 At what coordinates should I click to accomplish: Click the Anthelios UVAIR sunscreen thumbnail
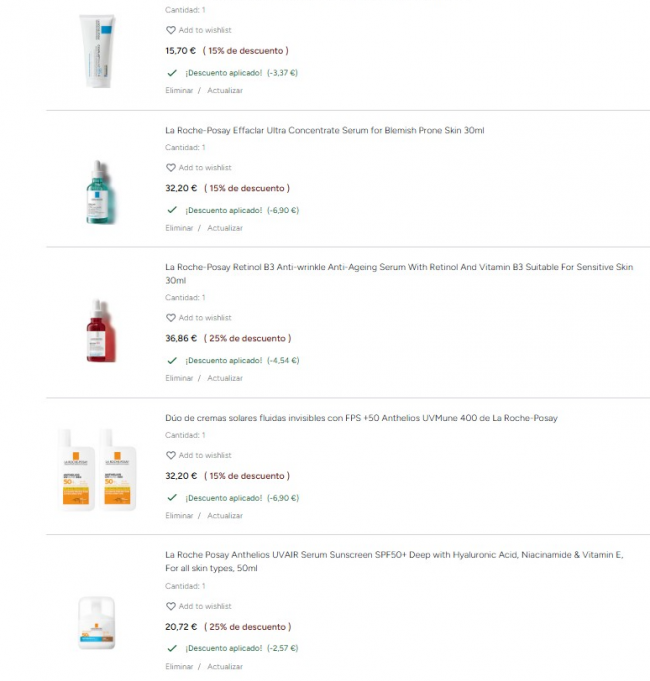[99, 622]
